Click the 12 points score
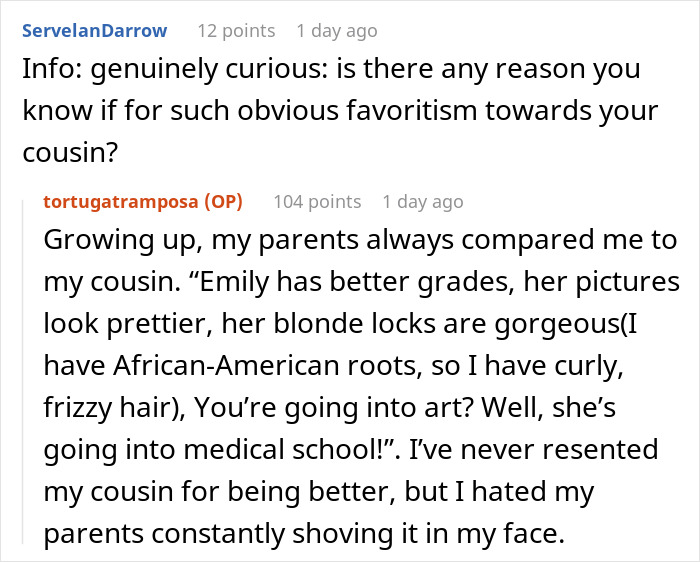700x562 pixels. (x=236, y=31)
